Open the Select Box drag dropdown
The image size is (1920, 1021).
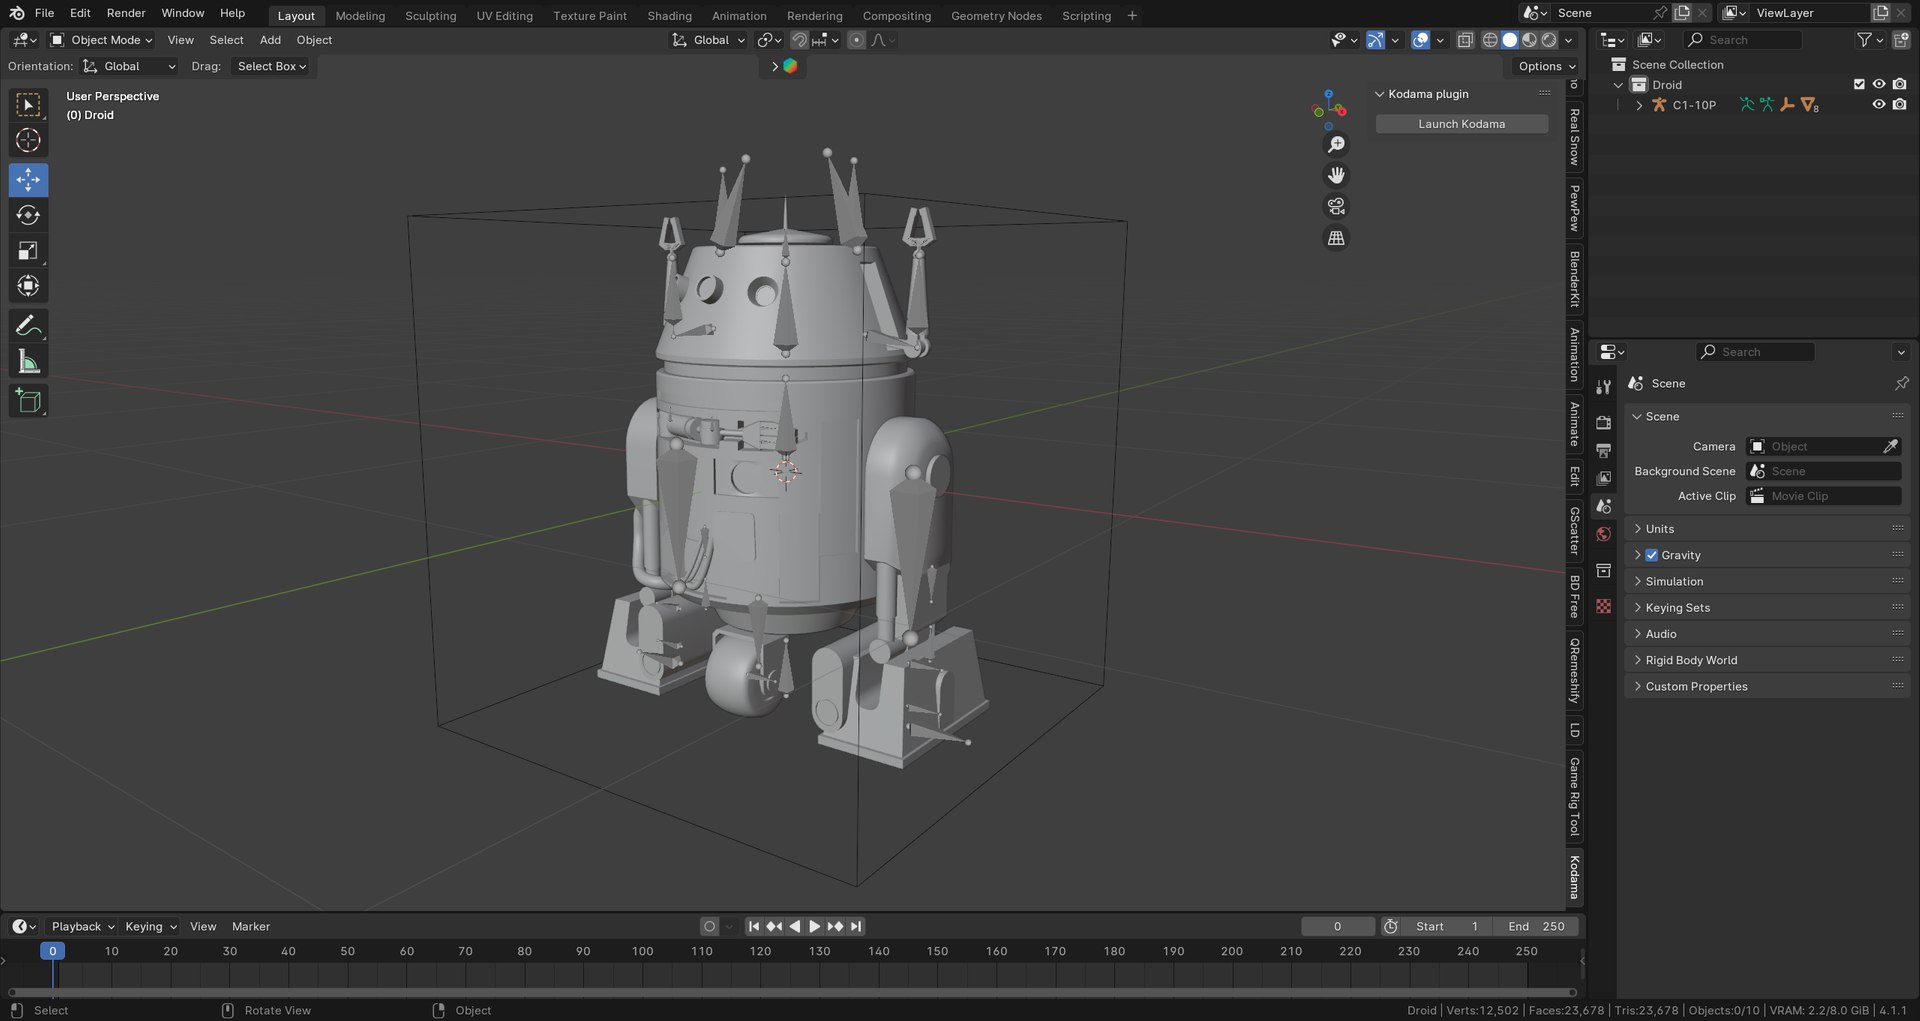coord(271,66)
